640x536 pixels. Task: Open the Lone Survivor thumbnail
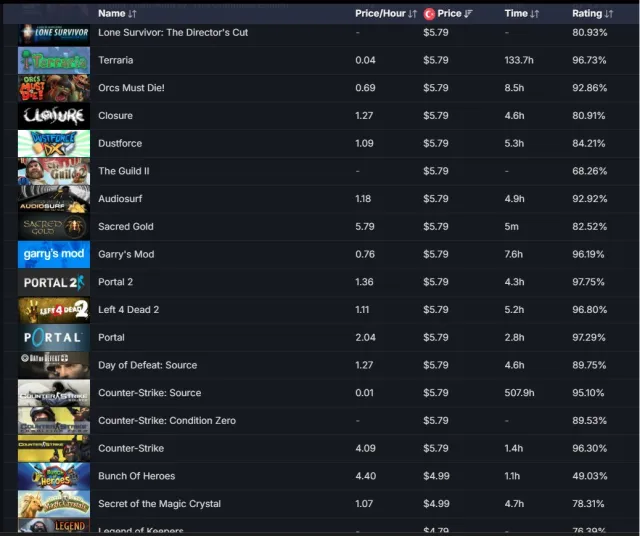tap(54, 34)
